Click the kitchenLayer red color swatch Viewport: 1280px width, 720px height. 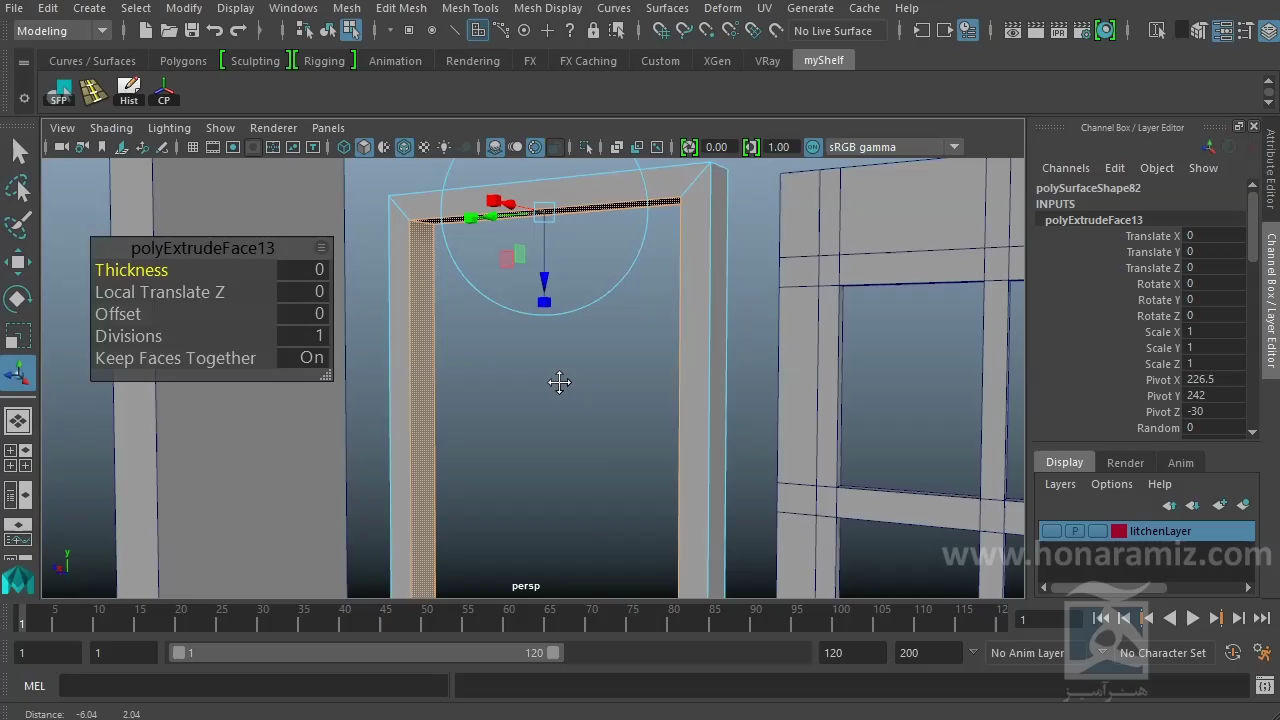1119,531
